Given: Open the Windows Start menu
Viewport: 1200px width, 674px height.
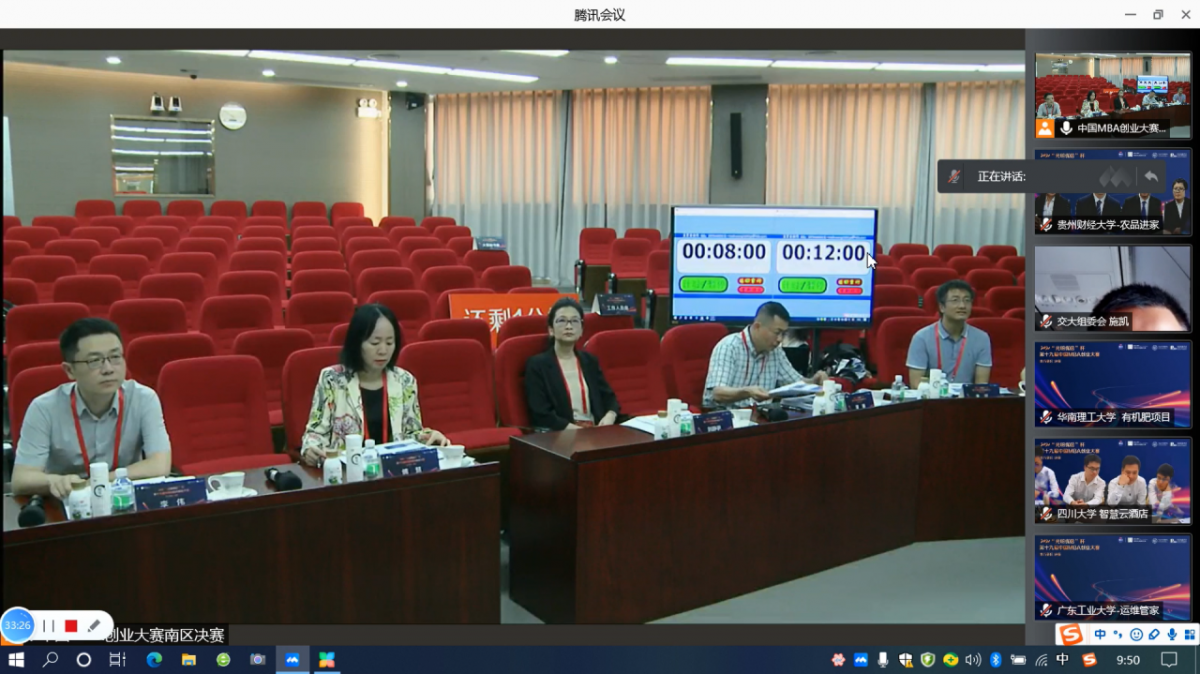Looking at the screenshot, I should (x=16, y=660).
